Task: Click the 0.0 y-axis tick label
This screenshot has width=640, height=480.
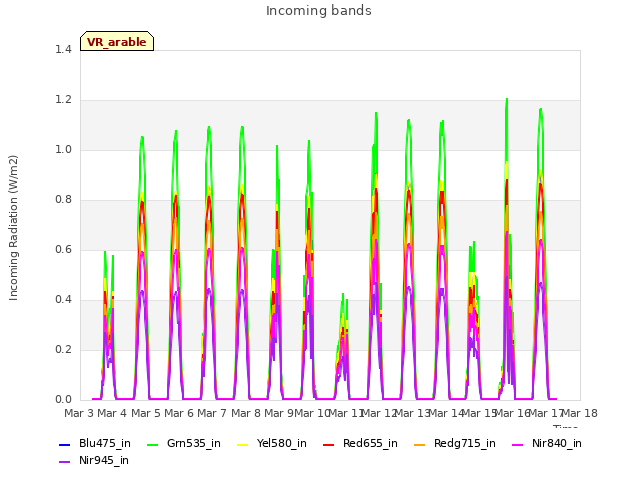Action: 63,400
